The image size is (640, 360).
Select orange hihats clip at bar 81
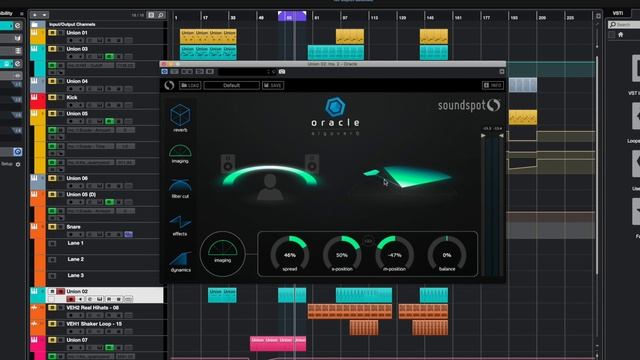(x=350, y=311)
